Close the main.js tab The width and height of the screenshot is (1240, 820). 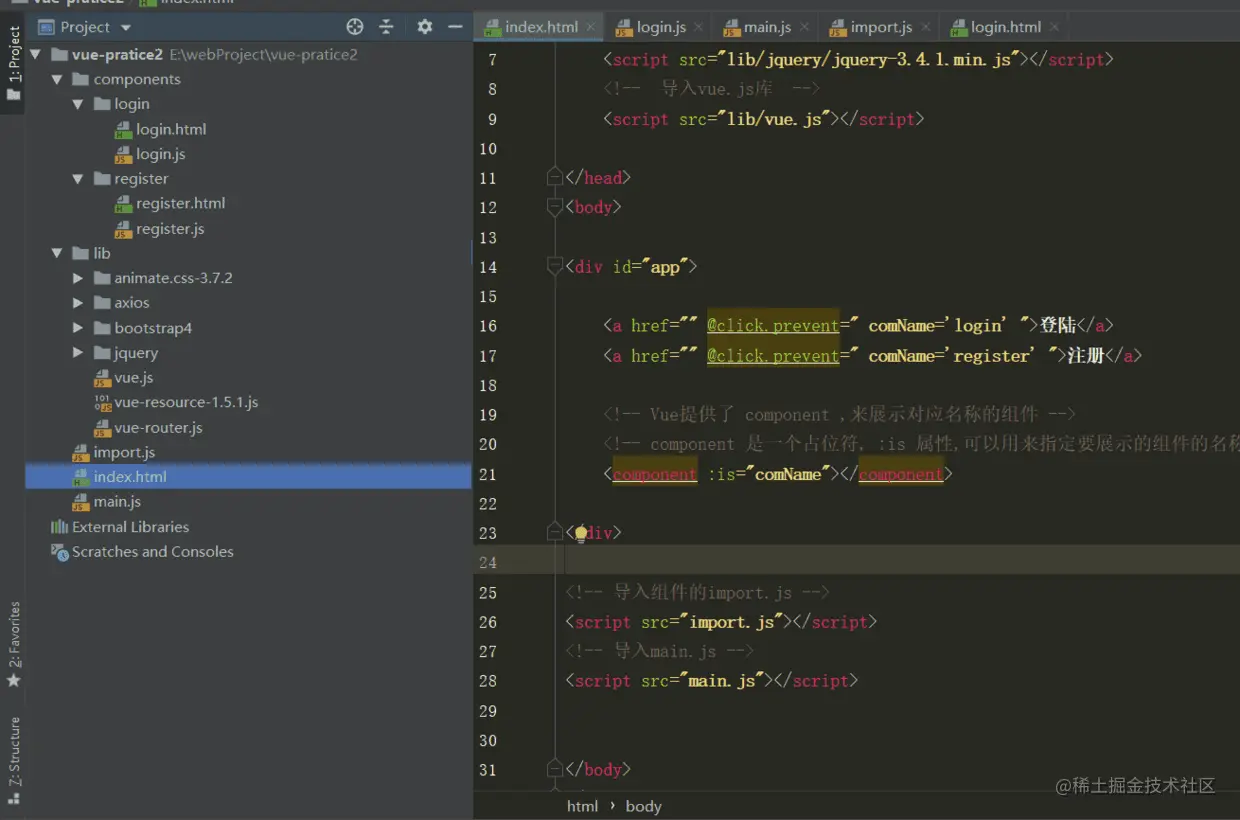803,28
